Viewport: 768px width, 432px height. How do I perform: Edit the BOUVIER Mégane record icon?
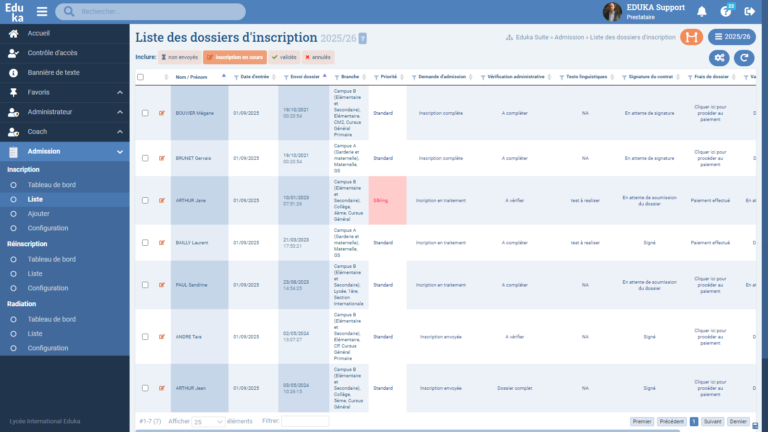pyautogui.click(x=162, y=113)
